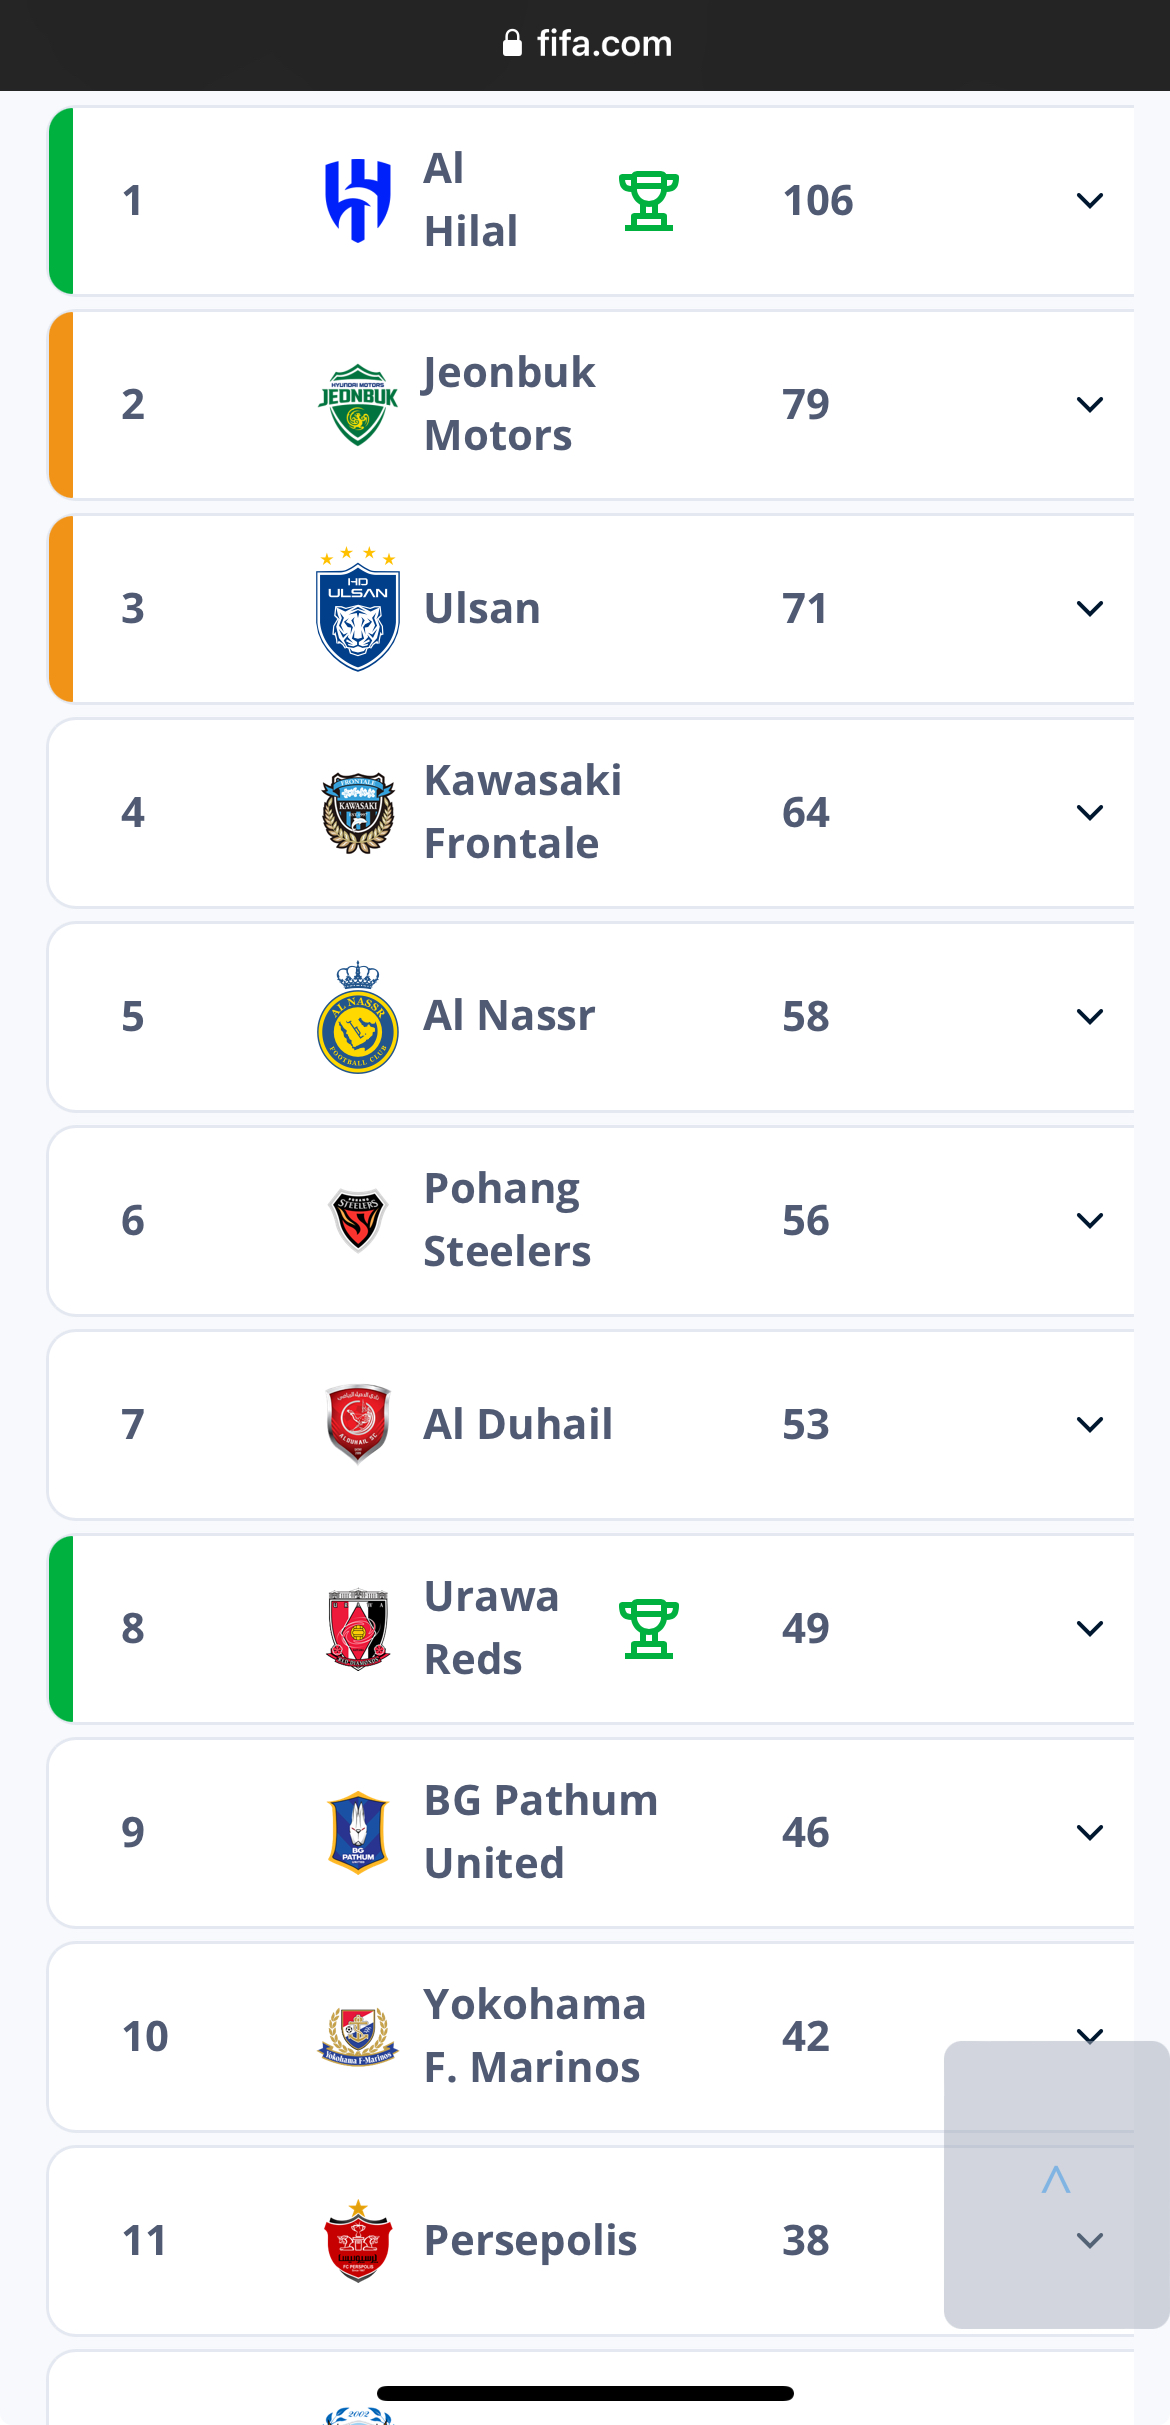
Task: Click the Al Duhail red crest
Action: coord(358,1424)
